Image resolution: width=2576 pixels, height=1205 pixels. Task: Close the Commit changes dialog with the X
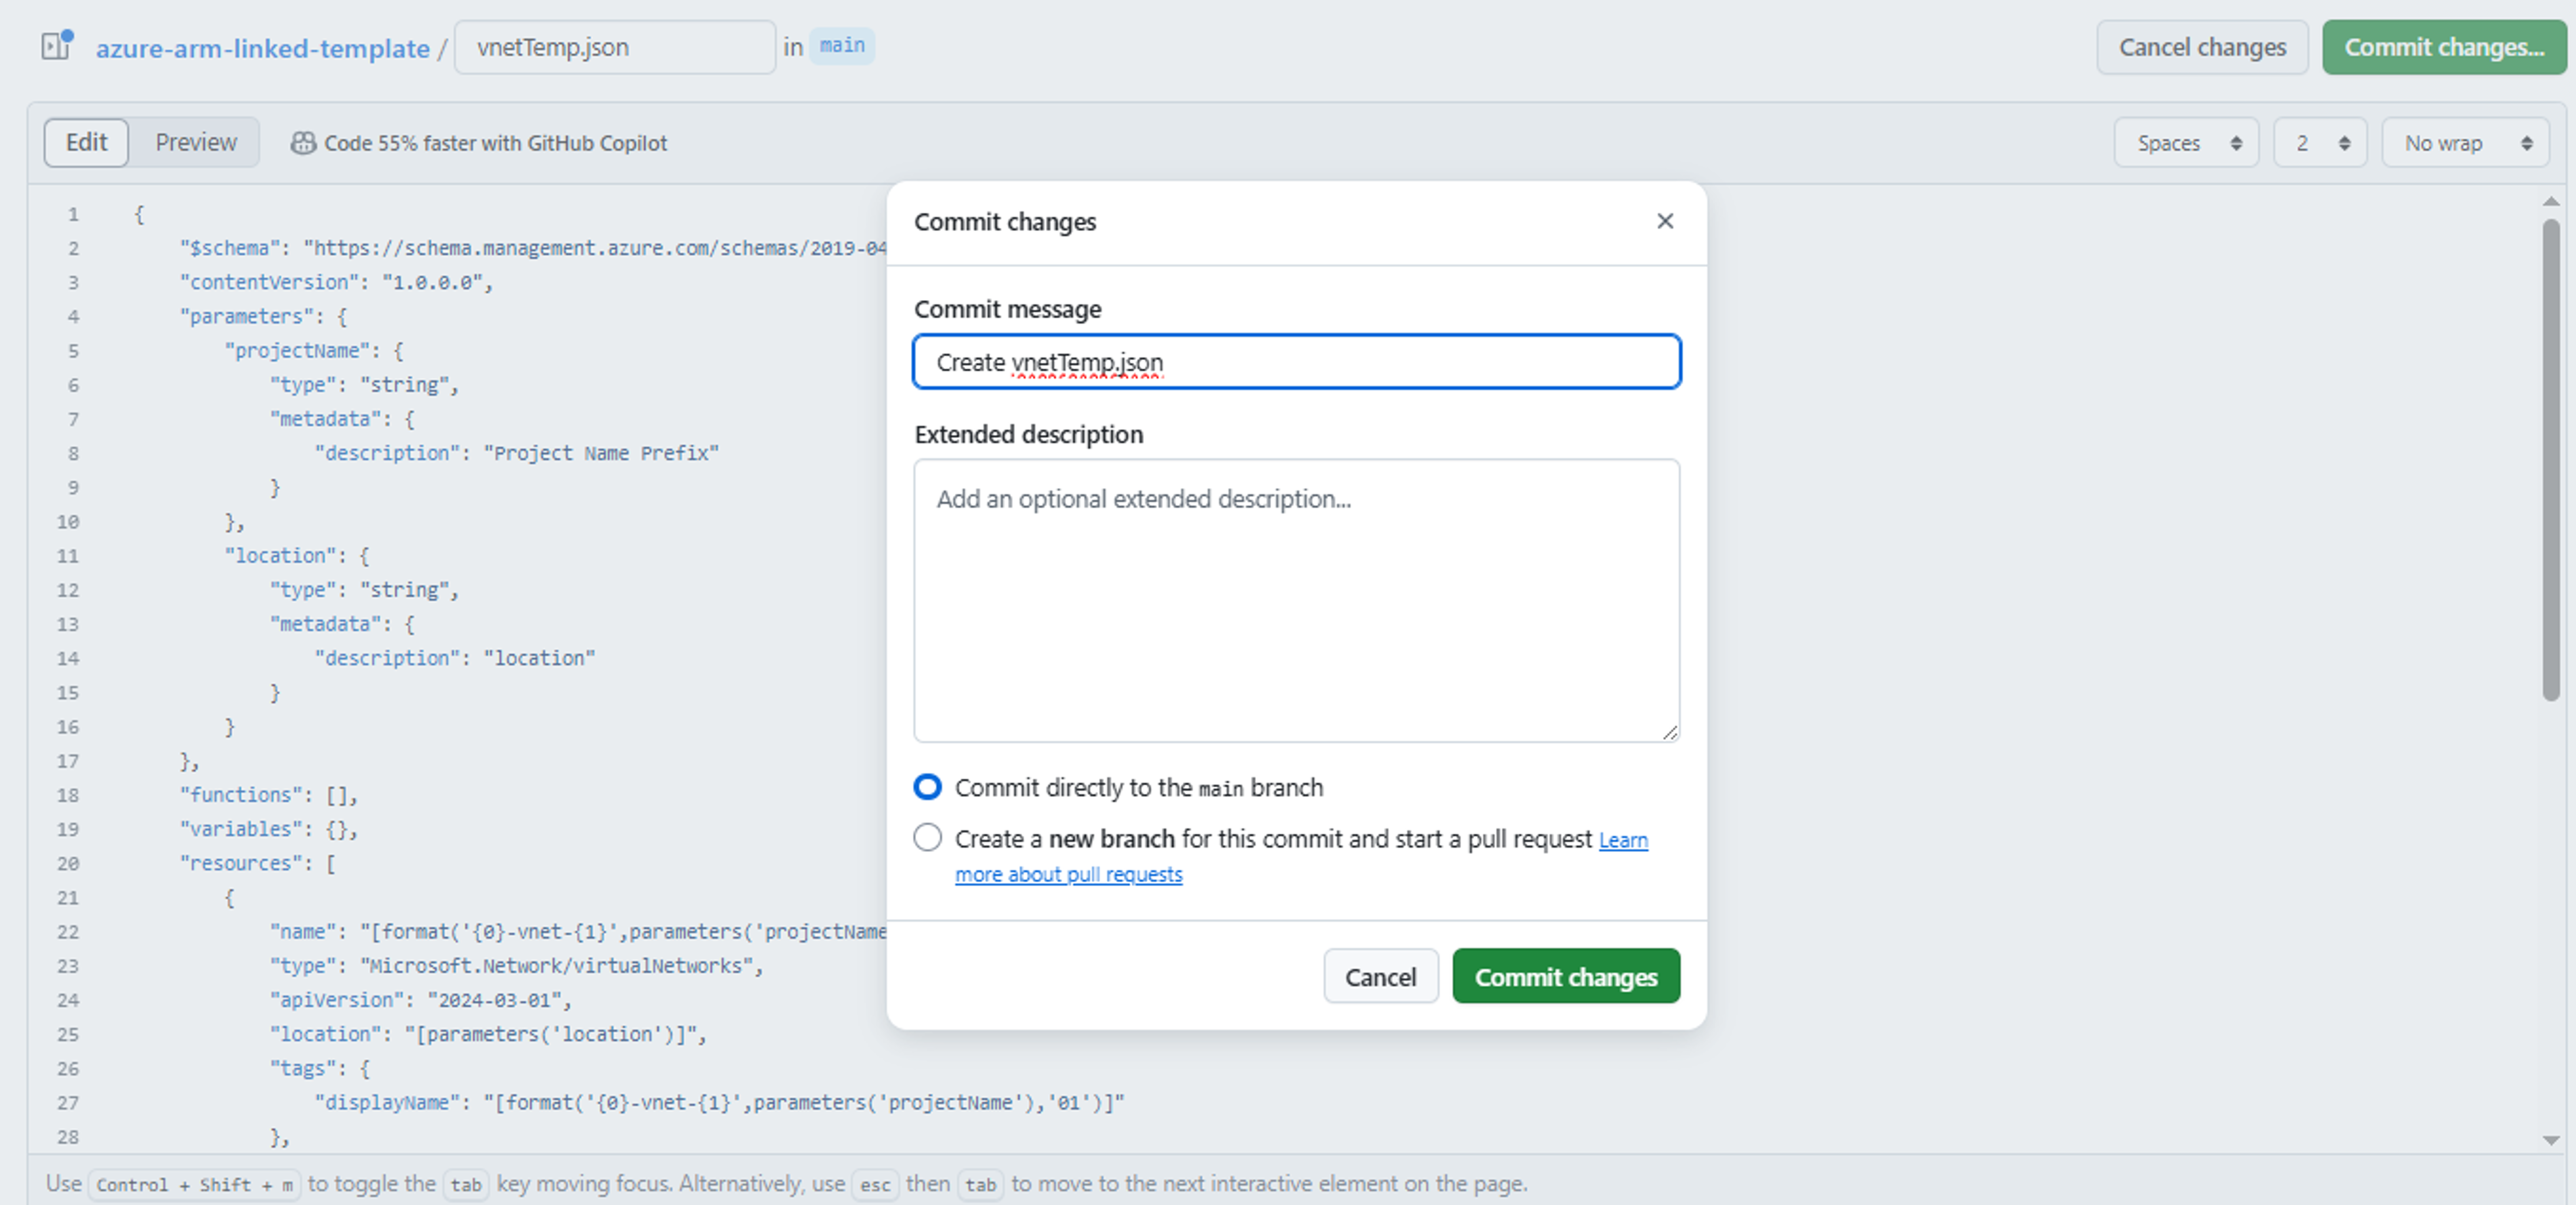coord(1665,221)
